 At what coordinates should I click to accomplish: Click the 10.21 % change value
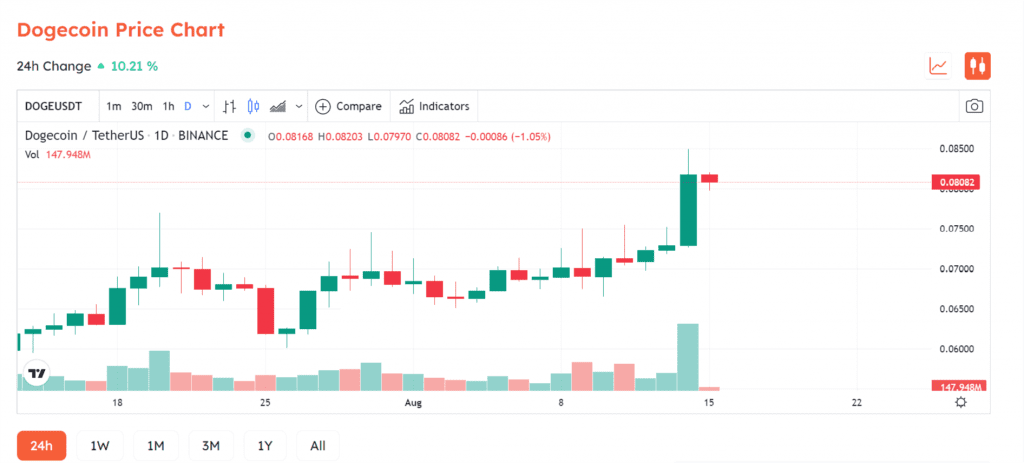135,66
